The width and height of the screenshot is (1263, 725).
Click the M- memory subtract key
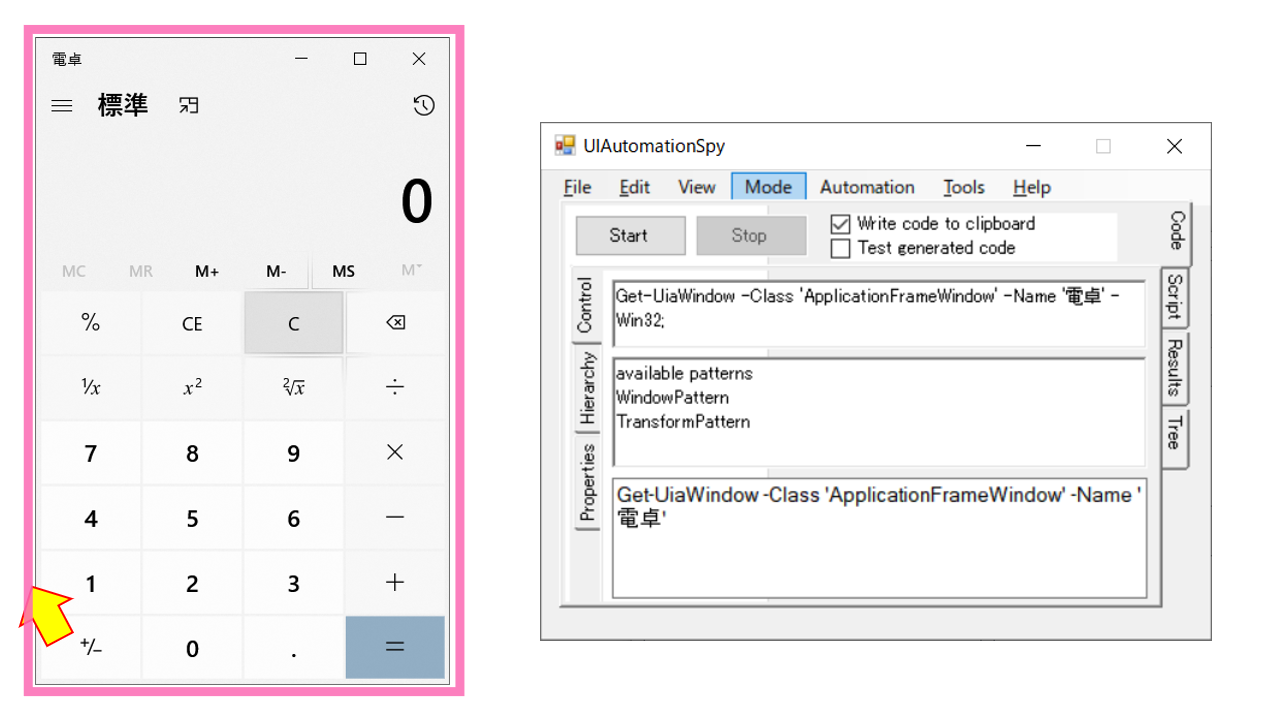click(x=276, y=271)
